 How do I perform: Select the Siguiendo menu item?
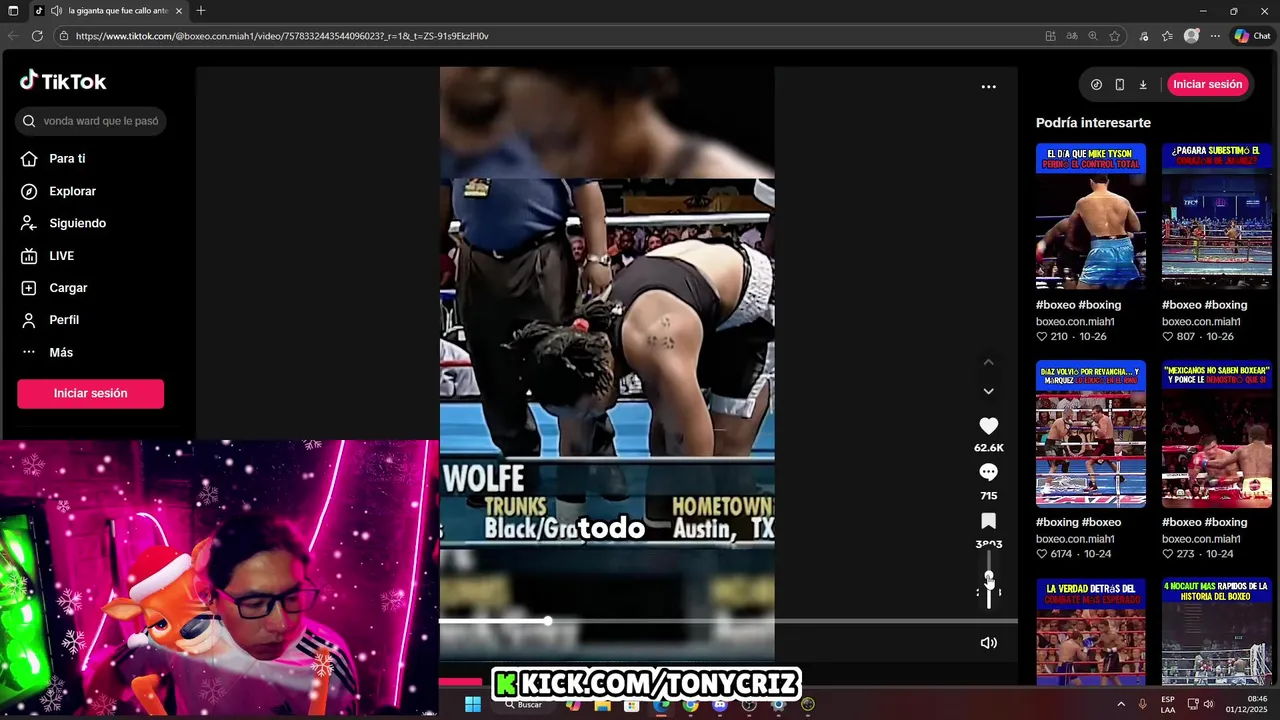[77, 223]
